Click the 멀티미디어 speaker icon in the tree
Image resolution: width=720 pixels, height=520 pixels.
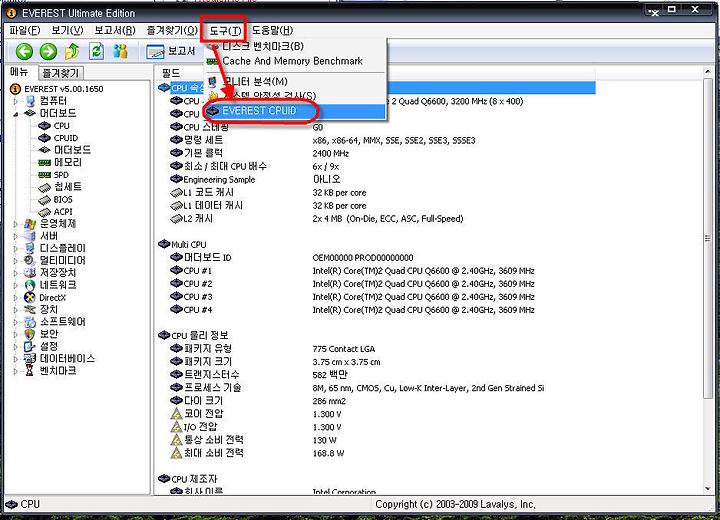coord(30,260)
